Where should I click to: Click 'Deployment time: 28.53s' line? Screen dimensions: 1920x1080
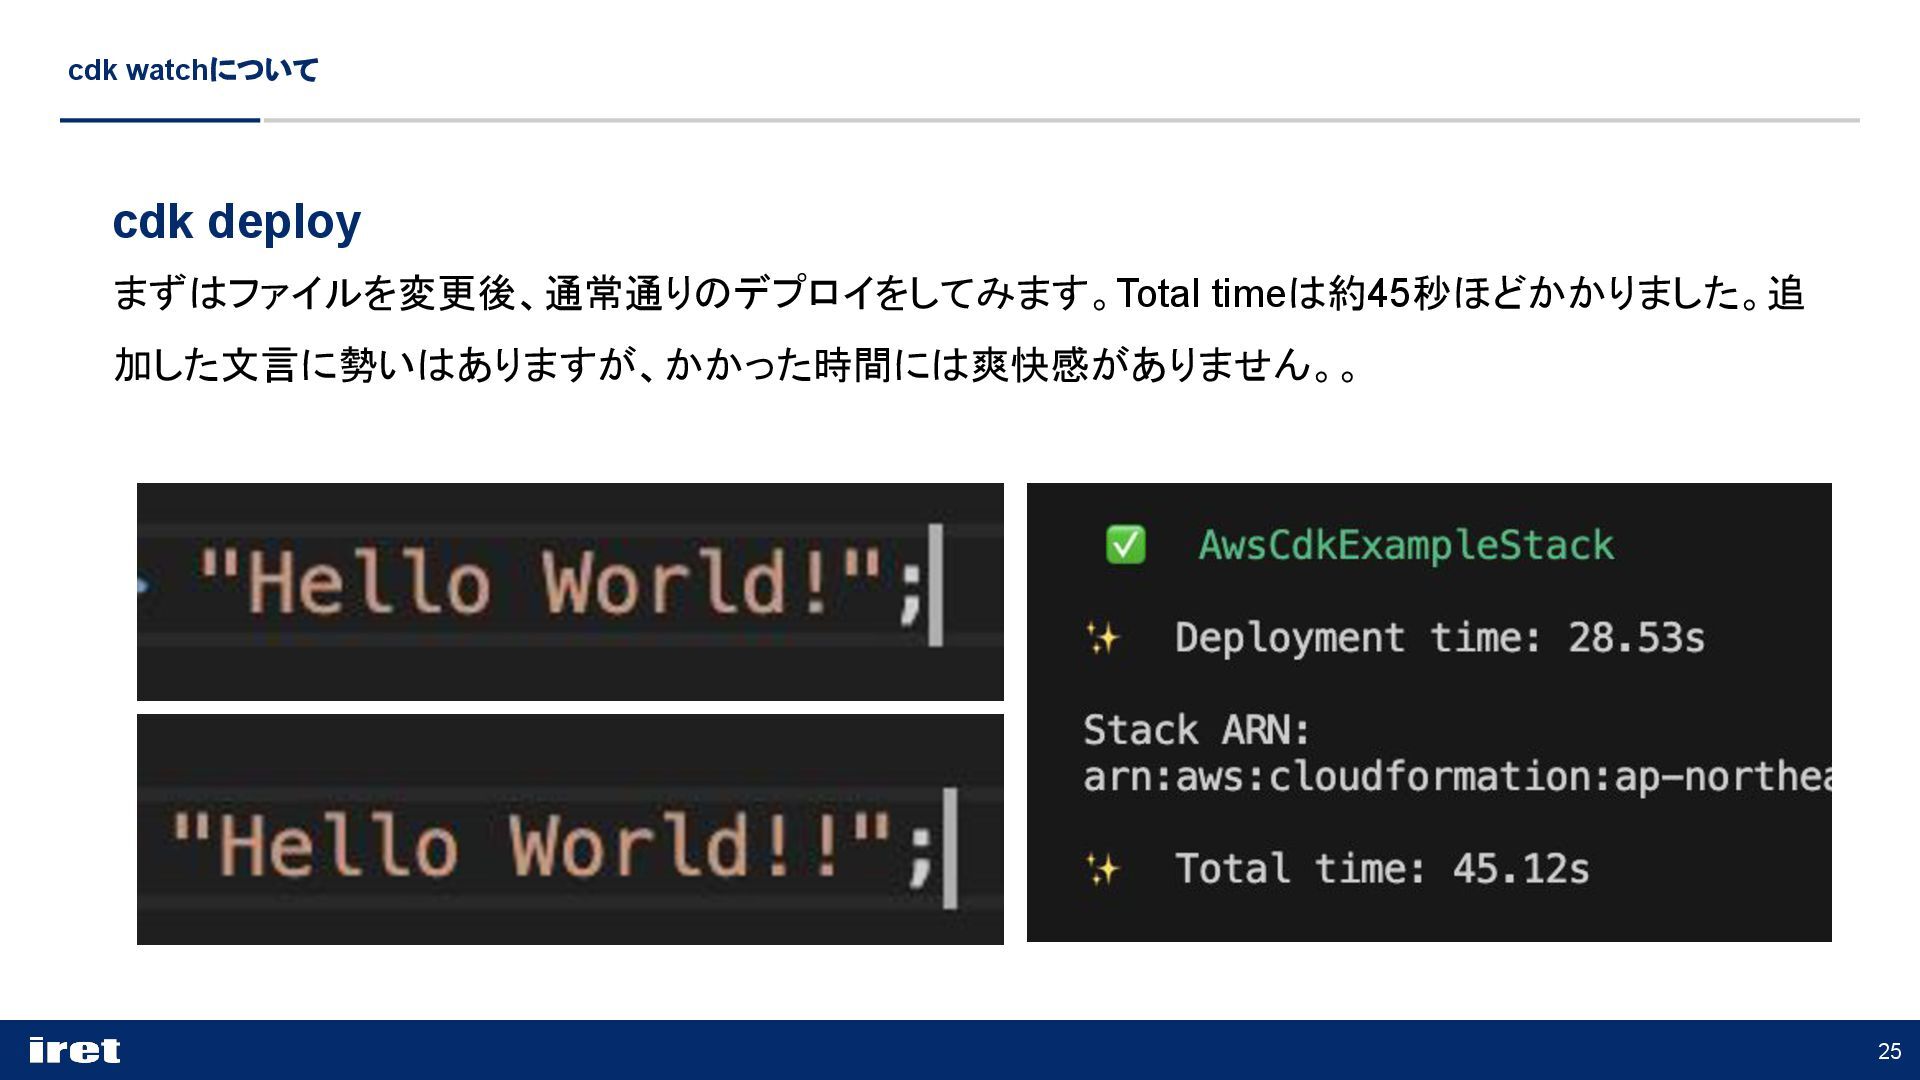[x=1439, y=637]
